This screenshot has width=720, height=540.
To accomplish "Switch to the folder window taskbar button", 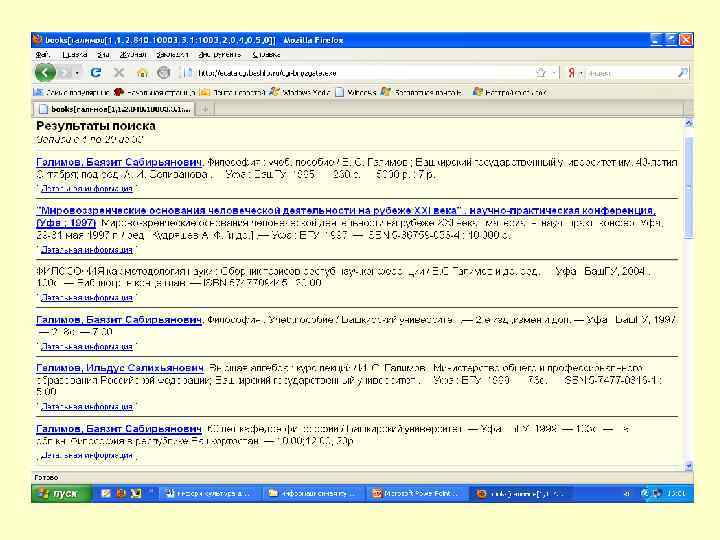I will [x=315, y=493].
